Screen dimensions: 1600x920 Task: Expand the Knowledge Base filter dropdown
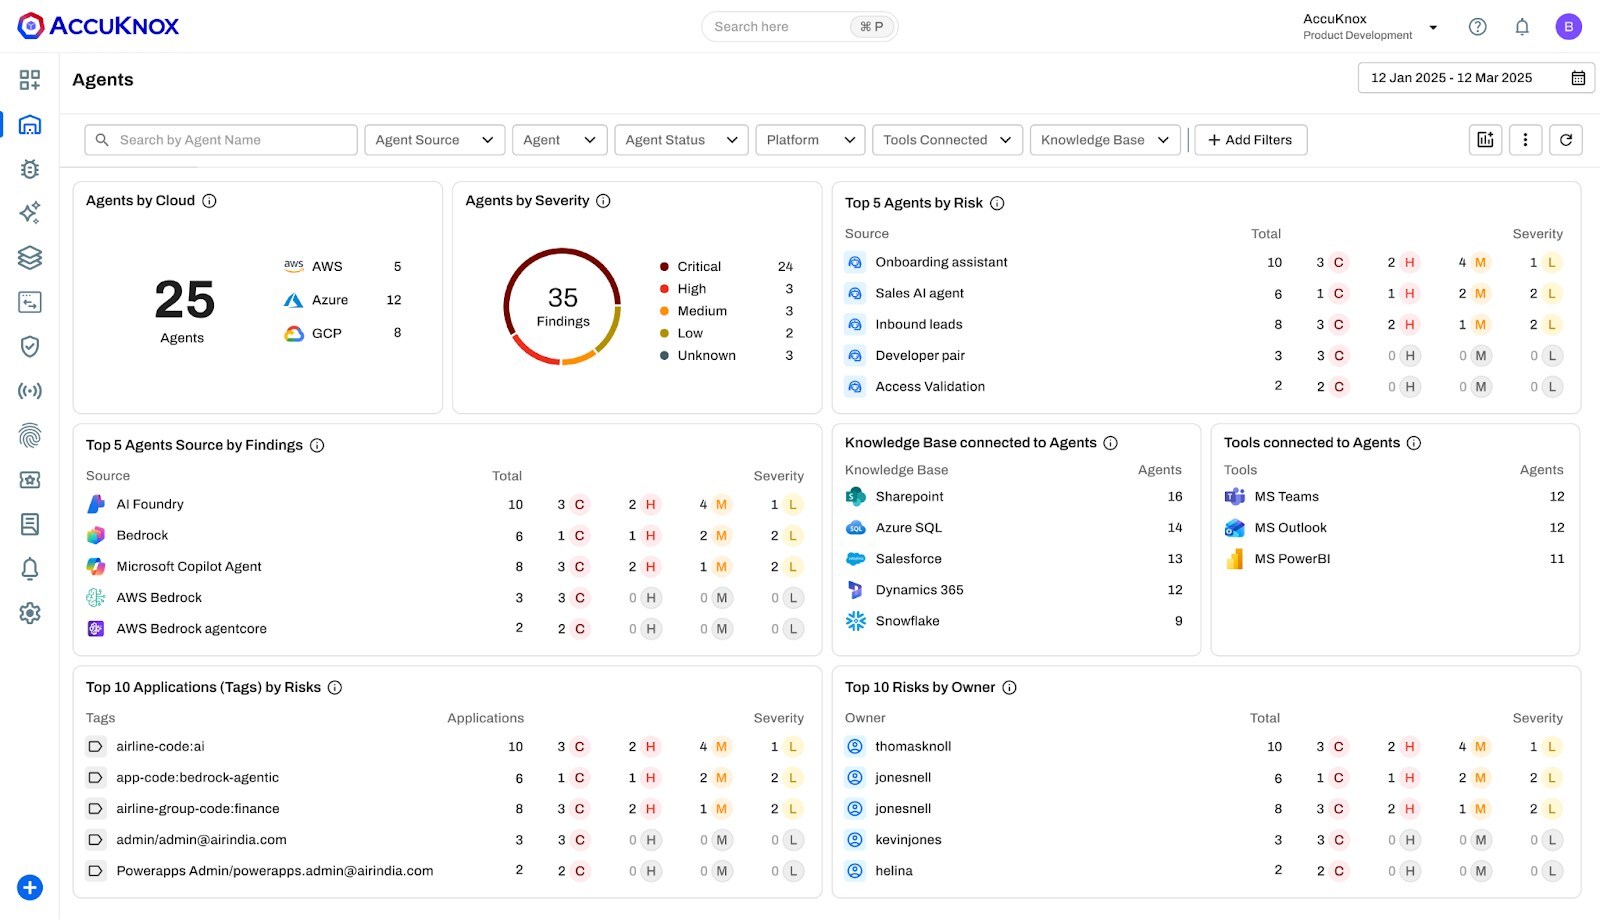point(1104,140)
